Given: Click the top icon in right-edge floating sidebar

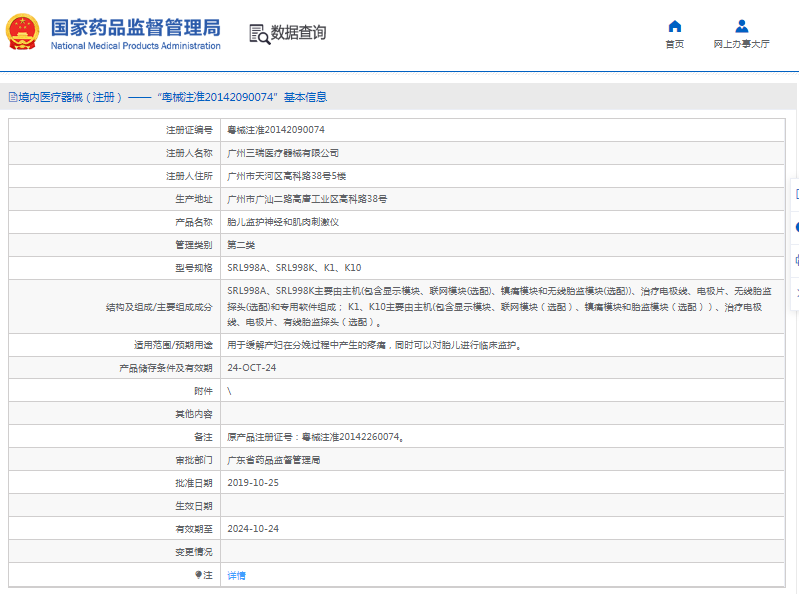Looking at the screenshot, I should pyautogui.click(x=795, y=194).
